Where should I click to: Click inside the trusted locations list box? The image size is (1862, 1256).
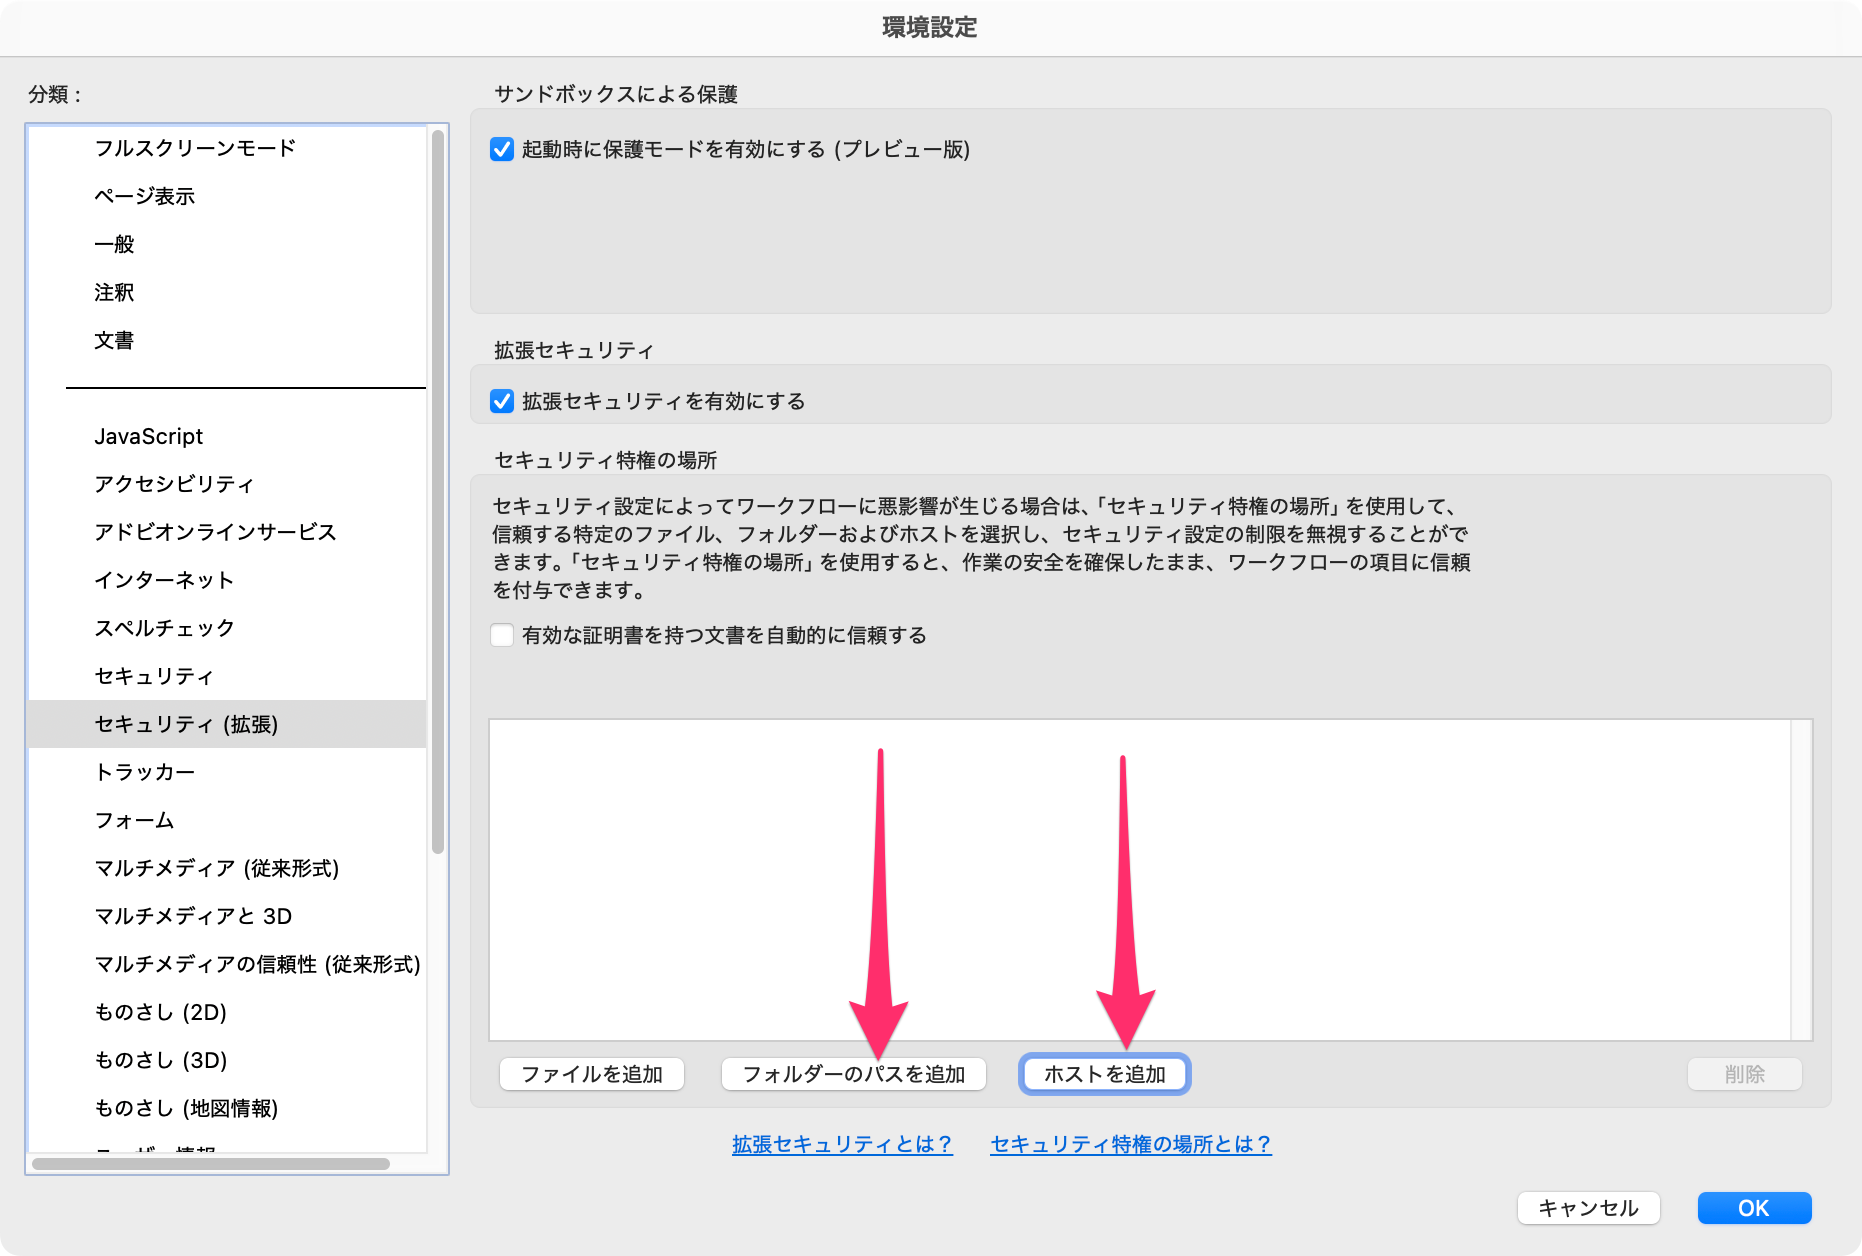(1150, 880)
